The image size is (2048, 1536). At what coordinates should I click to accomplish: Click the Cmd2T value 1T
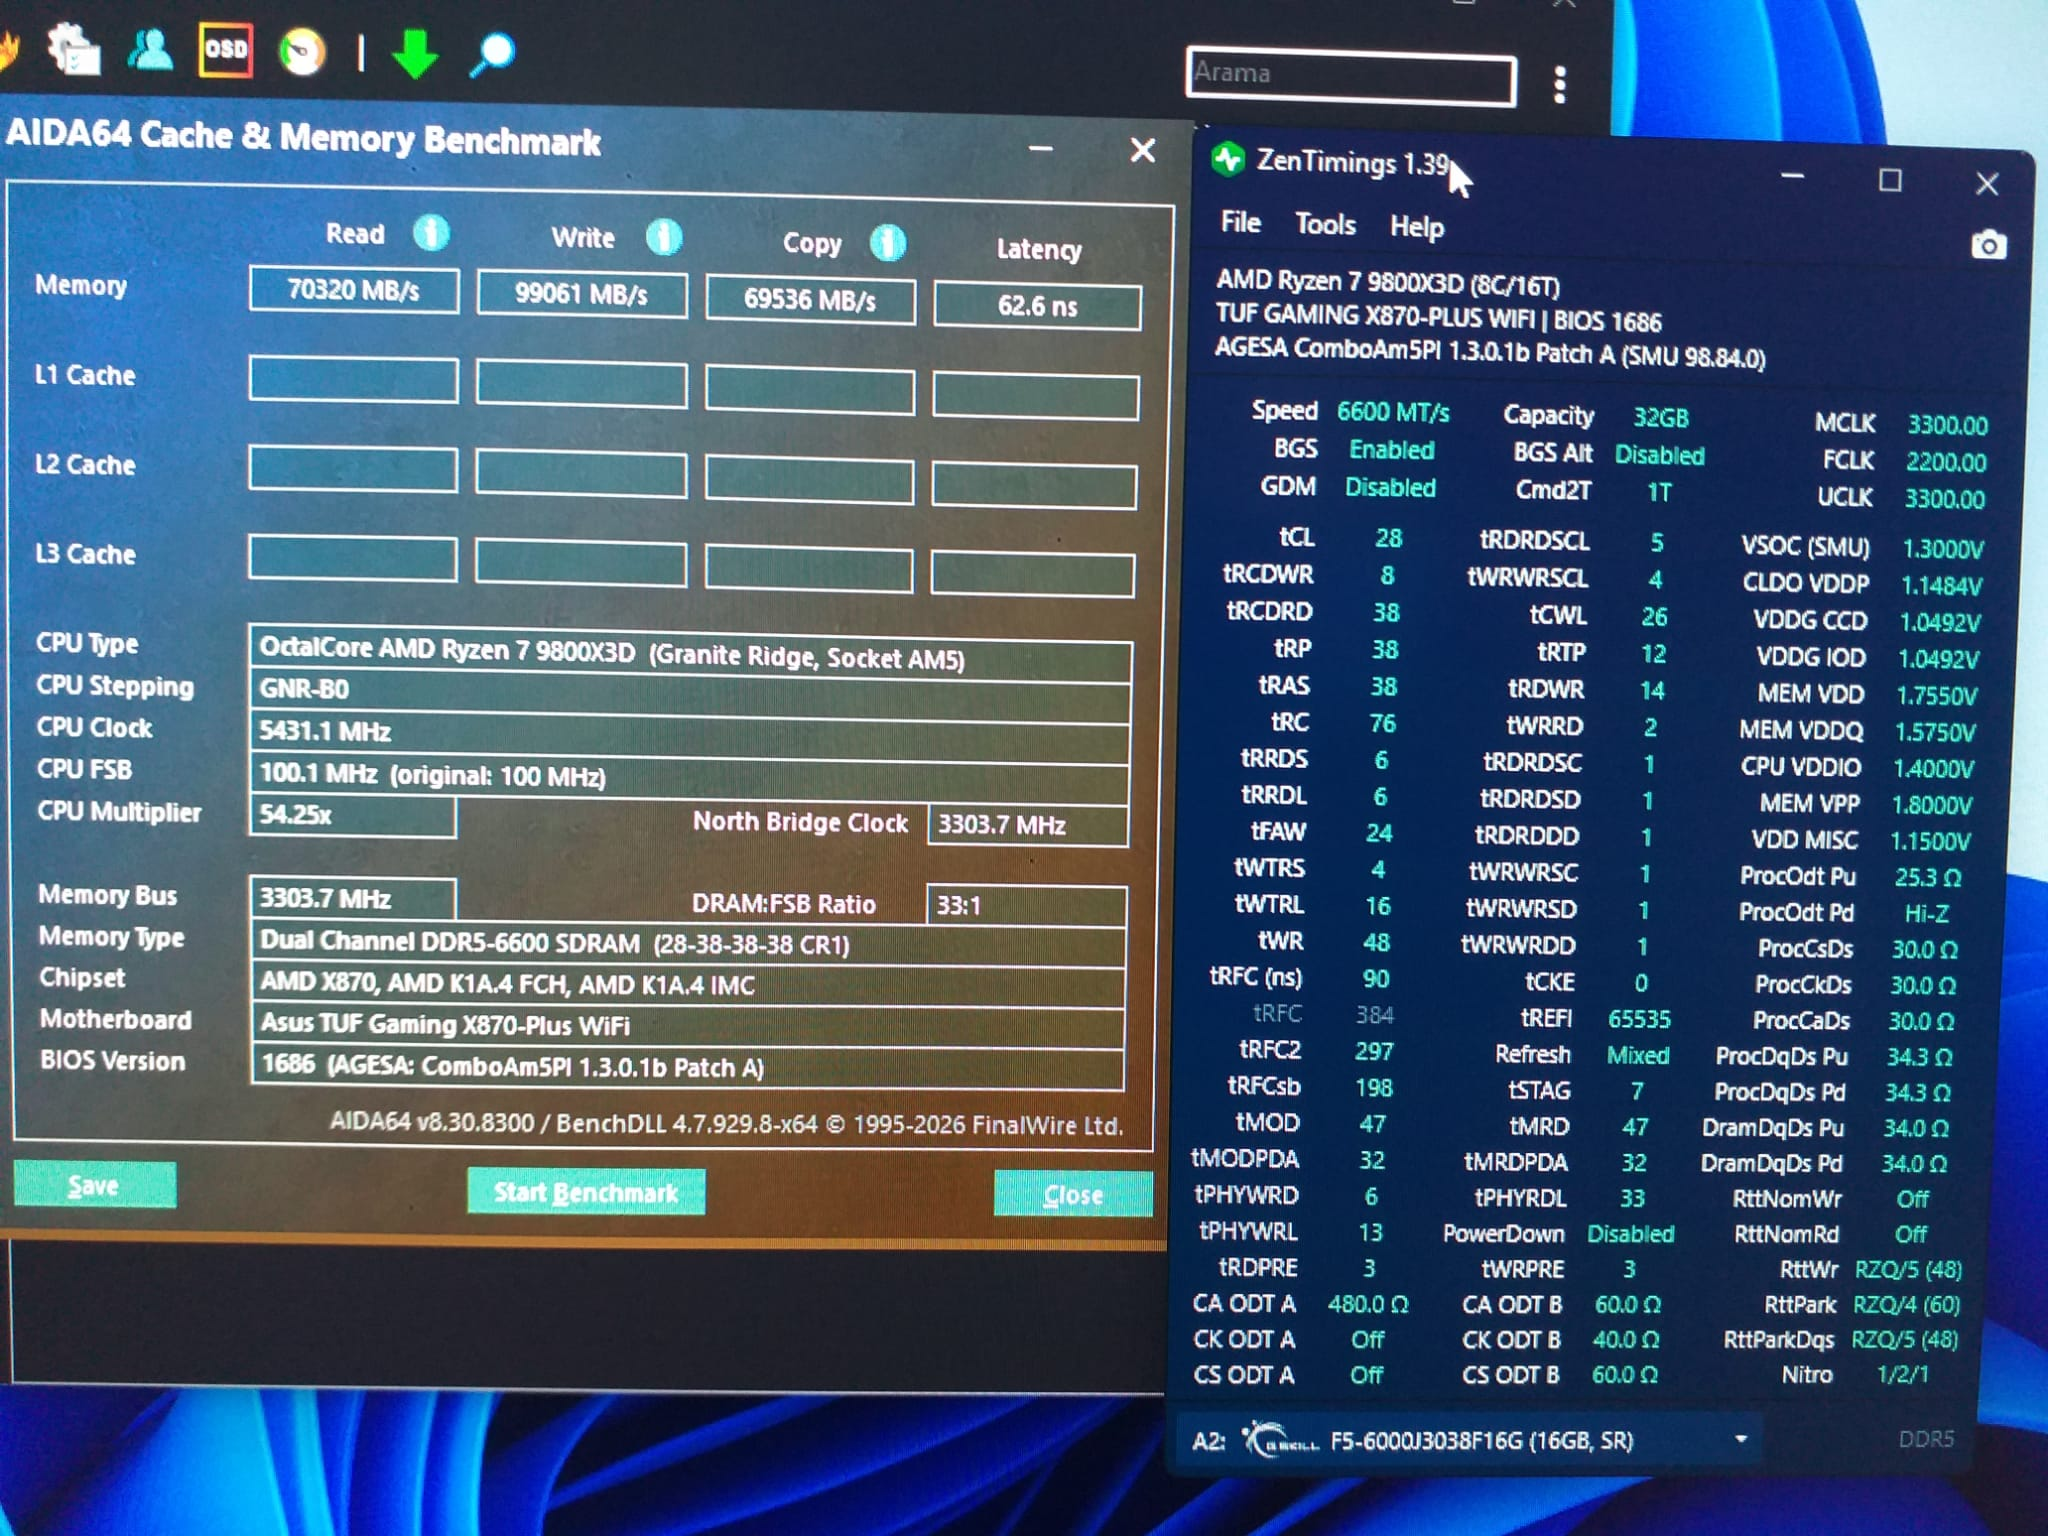pyautogui.click(x=1659, y=492)
